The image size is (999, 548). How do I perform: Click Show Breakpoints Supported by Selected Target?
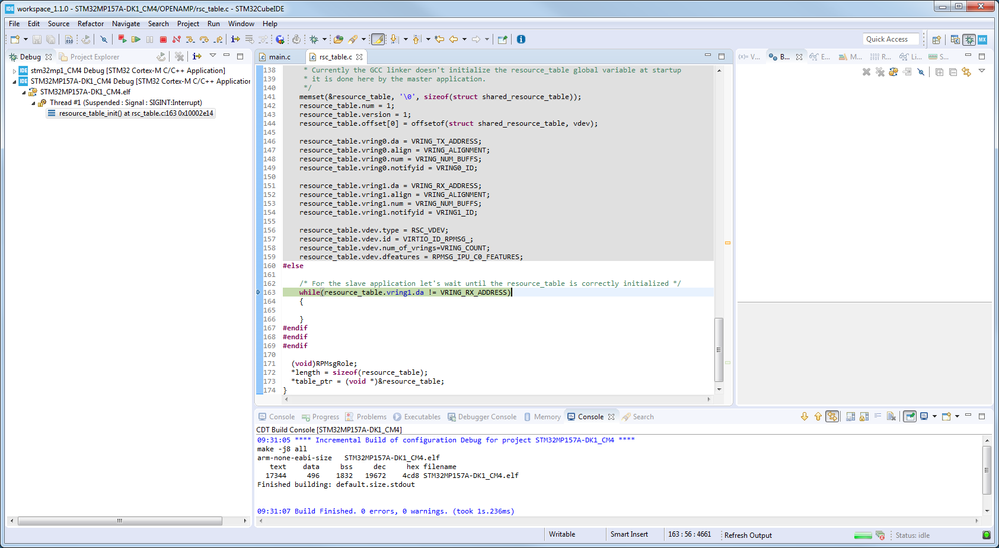point(893,72)
